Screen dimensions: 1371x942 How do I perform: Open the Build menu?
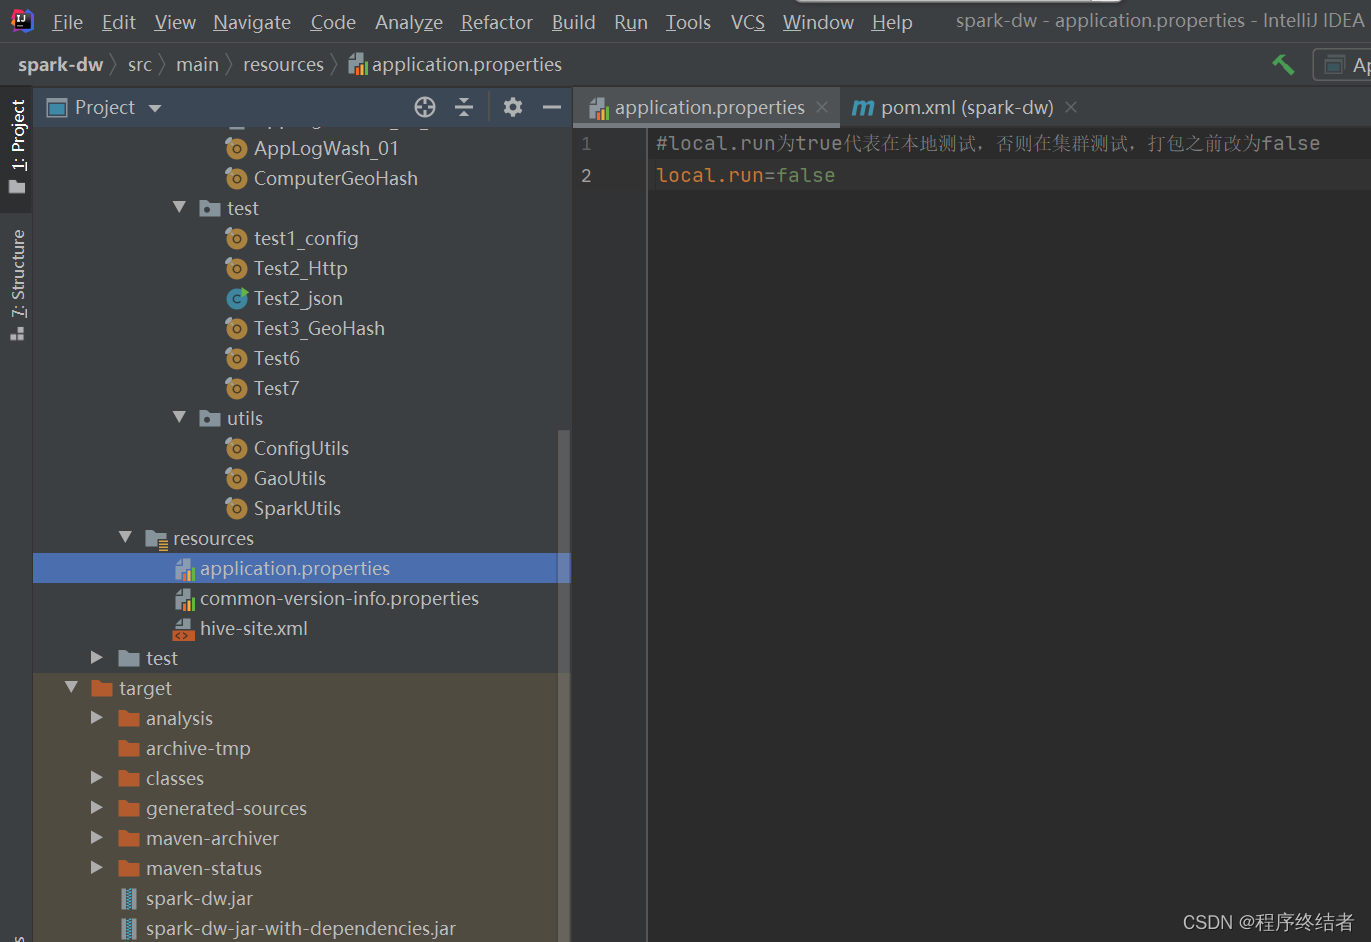click(573, 22)
